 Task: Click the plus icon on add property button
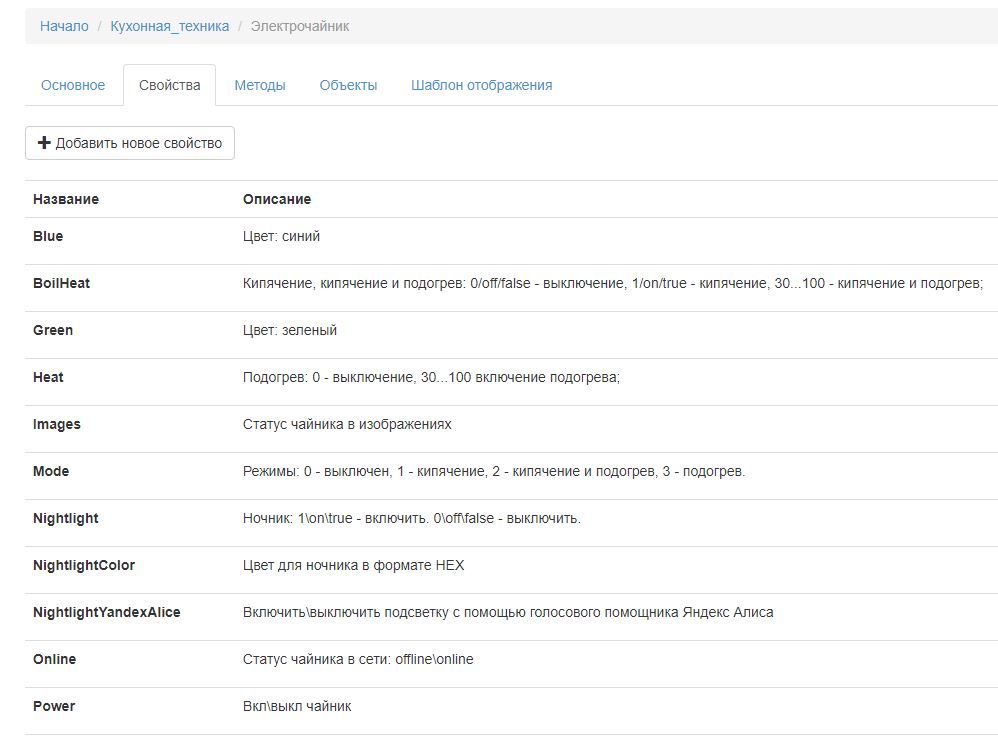coord(44,143)
